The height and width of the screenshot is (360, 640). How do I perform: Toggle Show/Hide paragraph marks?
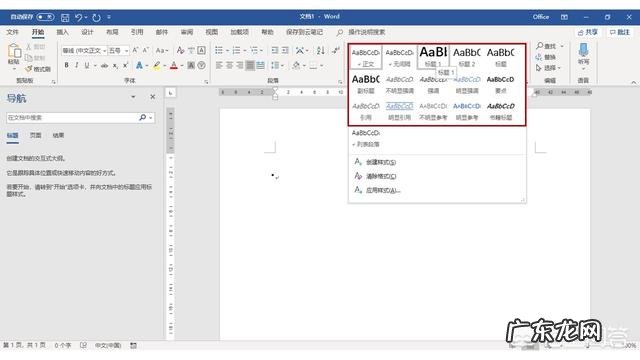[336, 50]
